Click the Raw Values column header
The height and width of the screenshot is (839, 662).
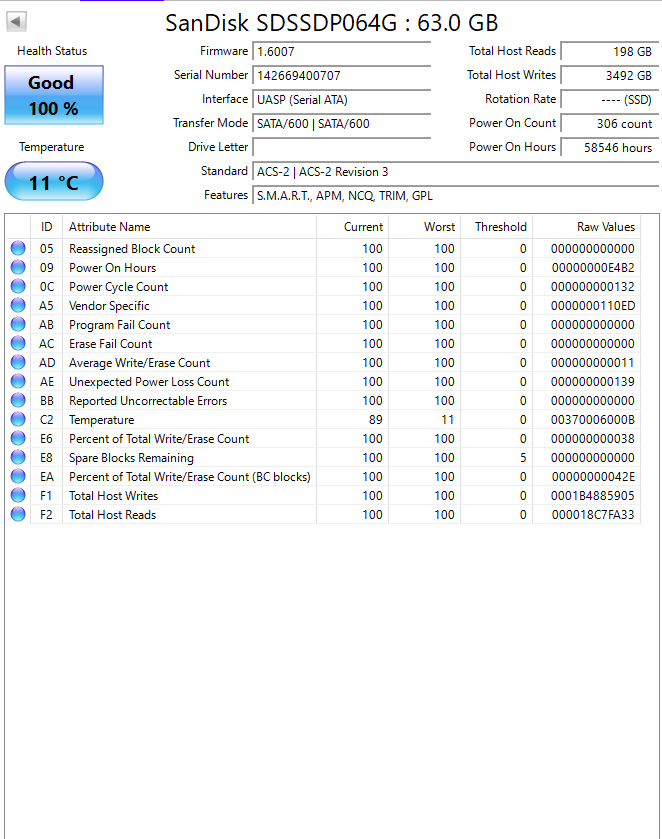587,227
